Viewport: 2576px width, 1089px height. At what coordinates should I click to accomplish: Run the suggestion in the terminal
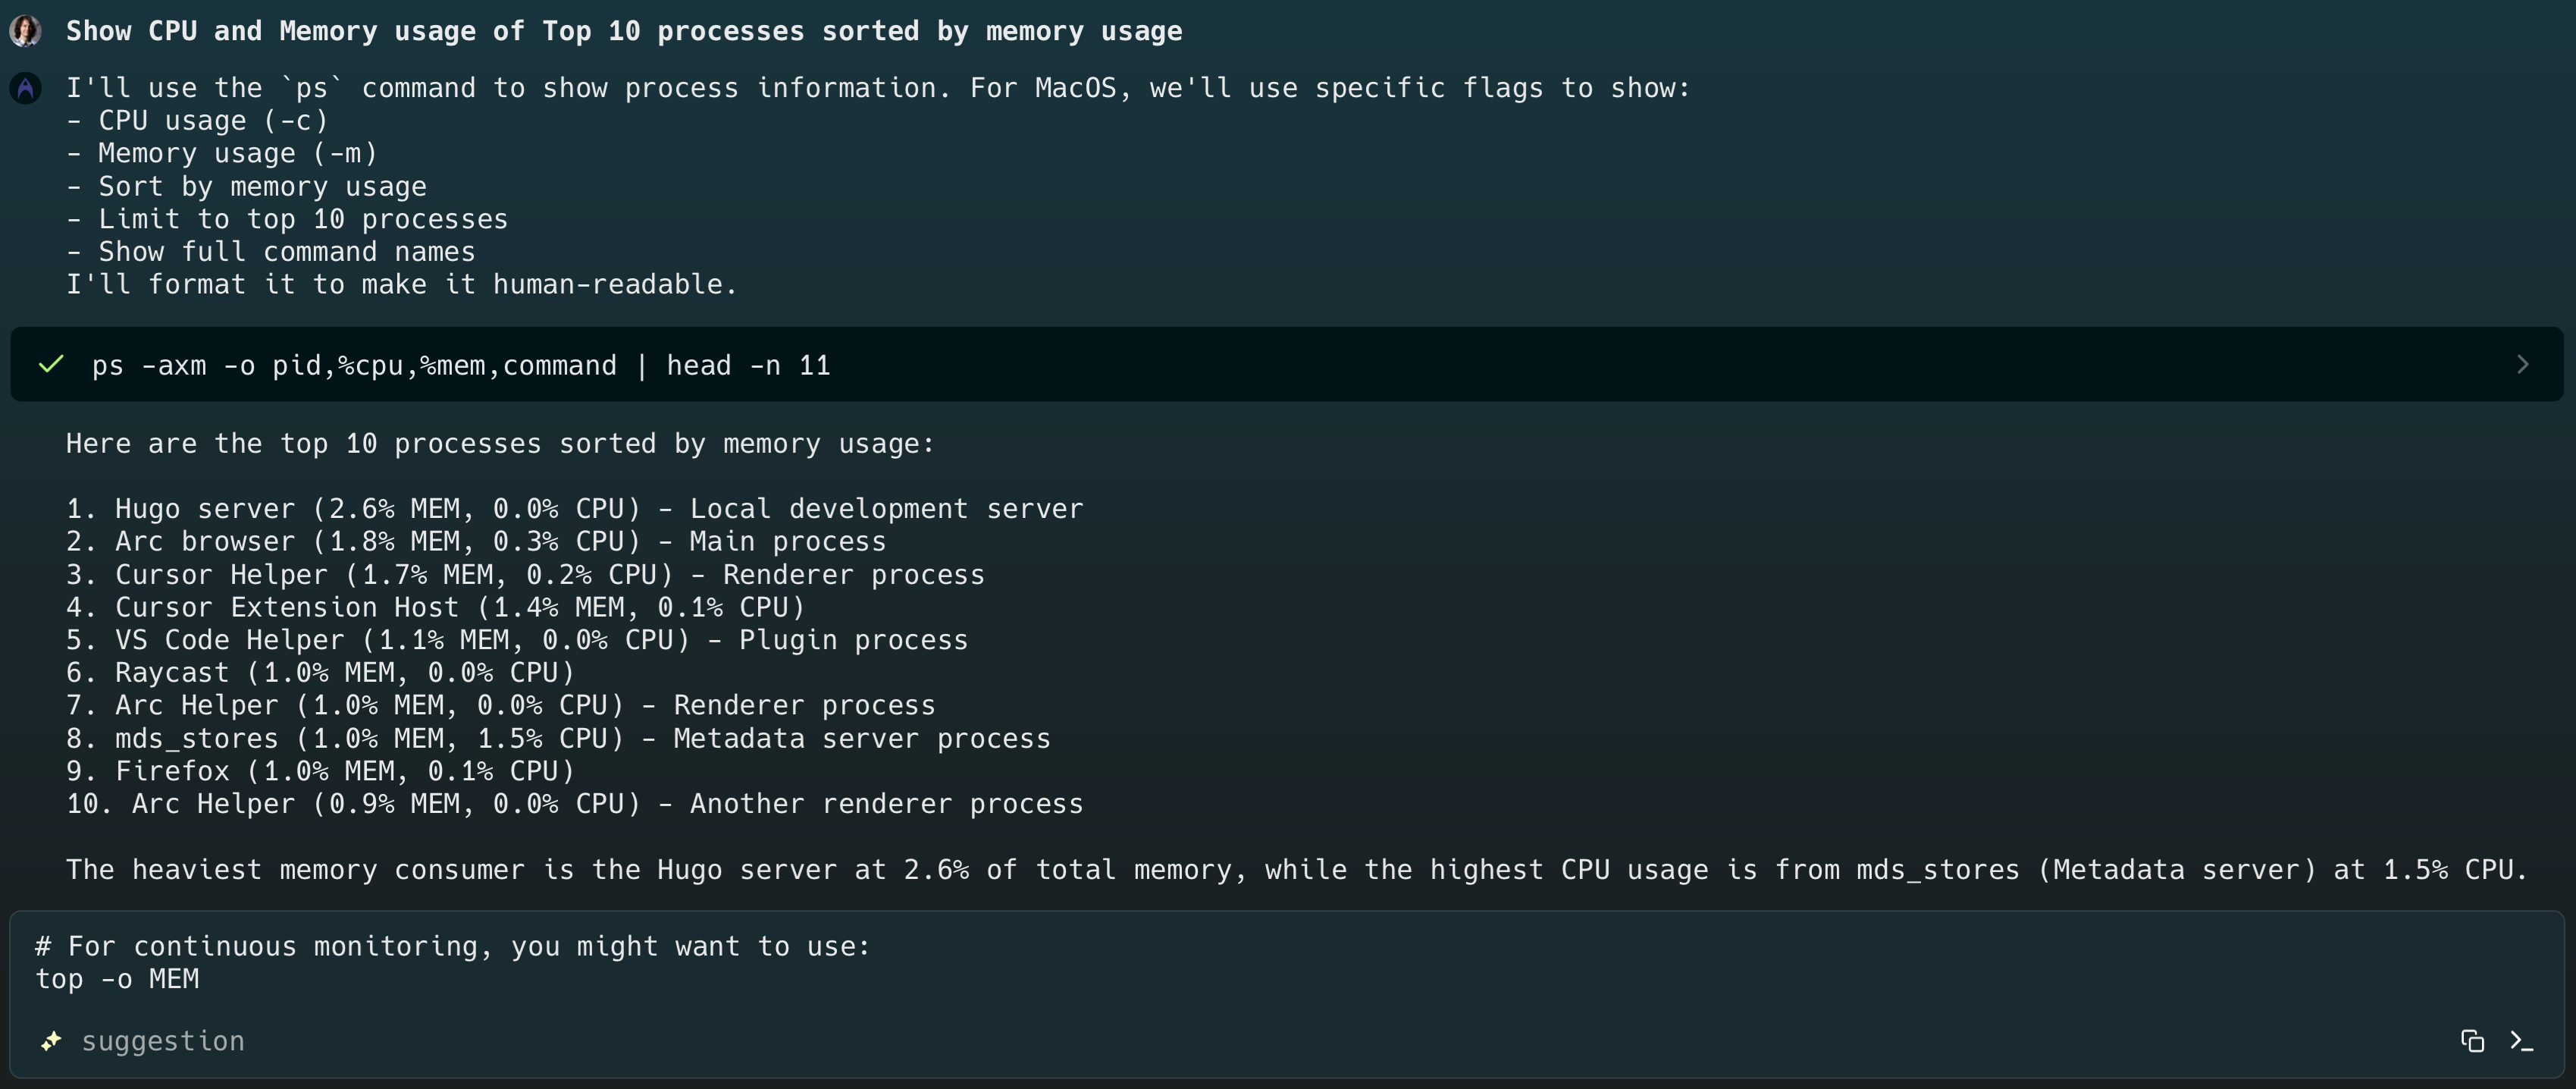tap(2522, 1041)
